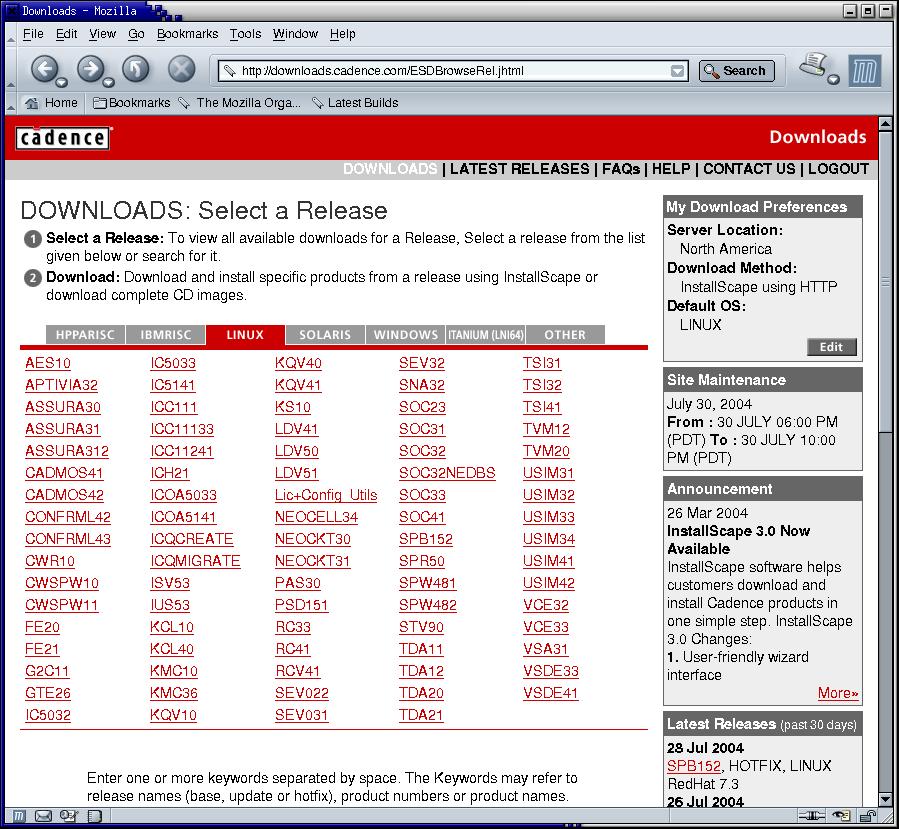Toggle online/offline plug icon
Viewport: 899px width, 829px height.
tap(812, 815)
